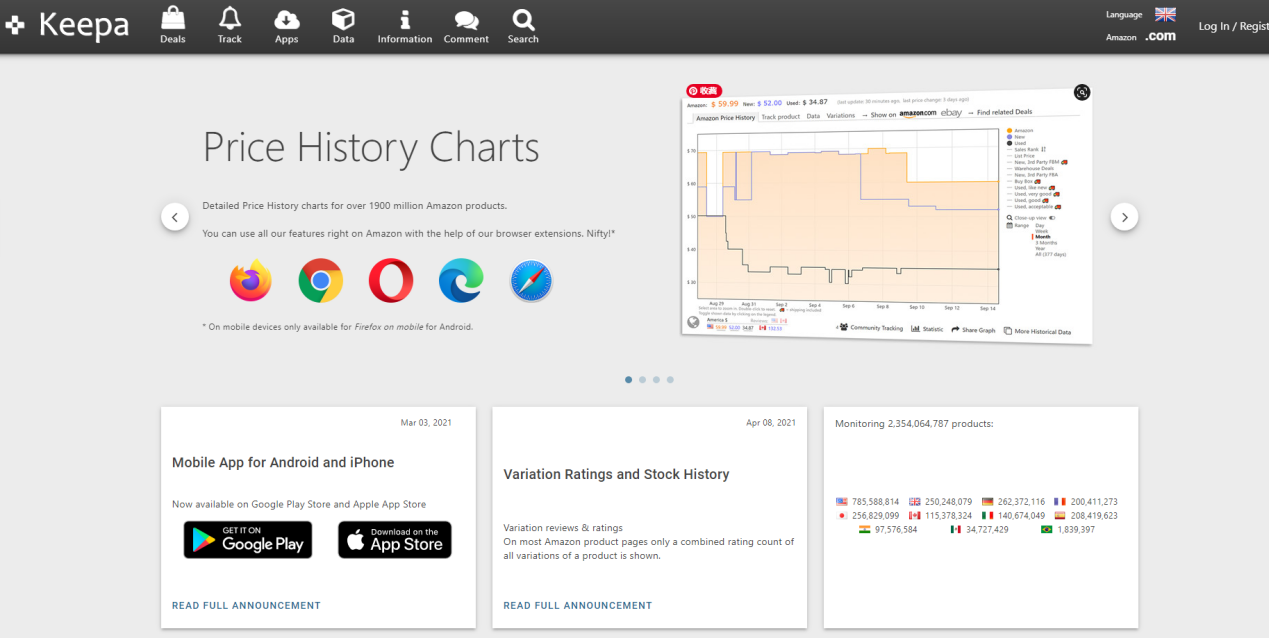This screenshot has width=1269, height=638.
Task: Go to previous slide with left arrow
Action: click(175, 216)
